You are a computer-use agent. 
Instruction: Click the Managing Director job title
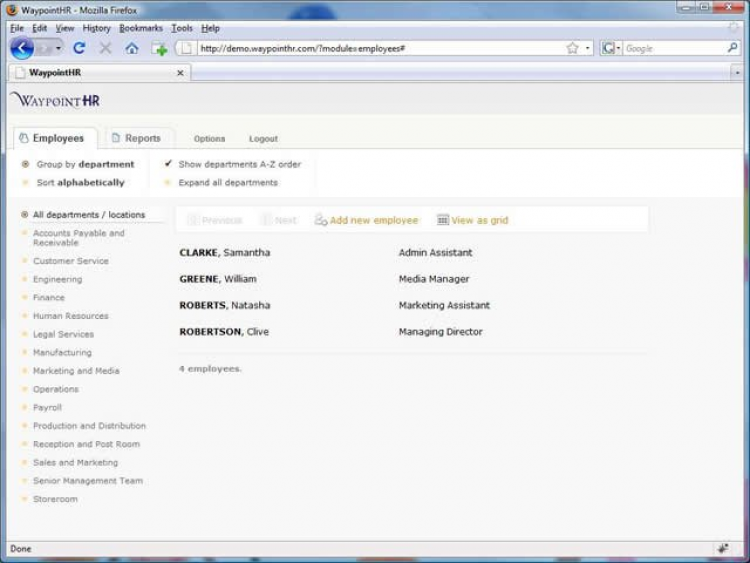[x=441, y=331]
